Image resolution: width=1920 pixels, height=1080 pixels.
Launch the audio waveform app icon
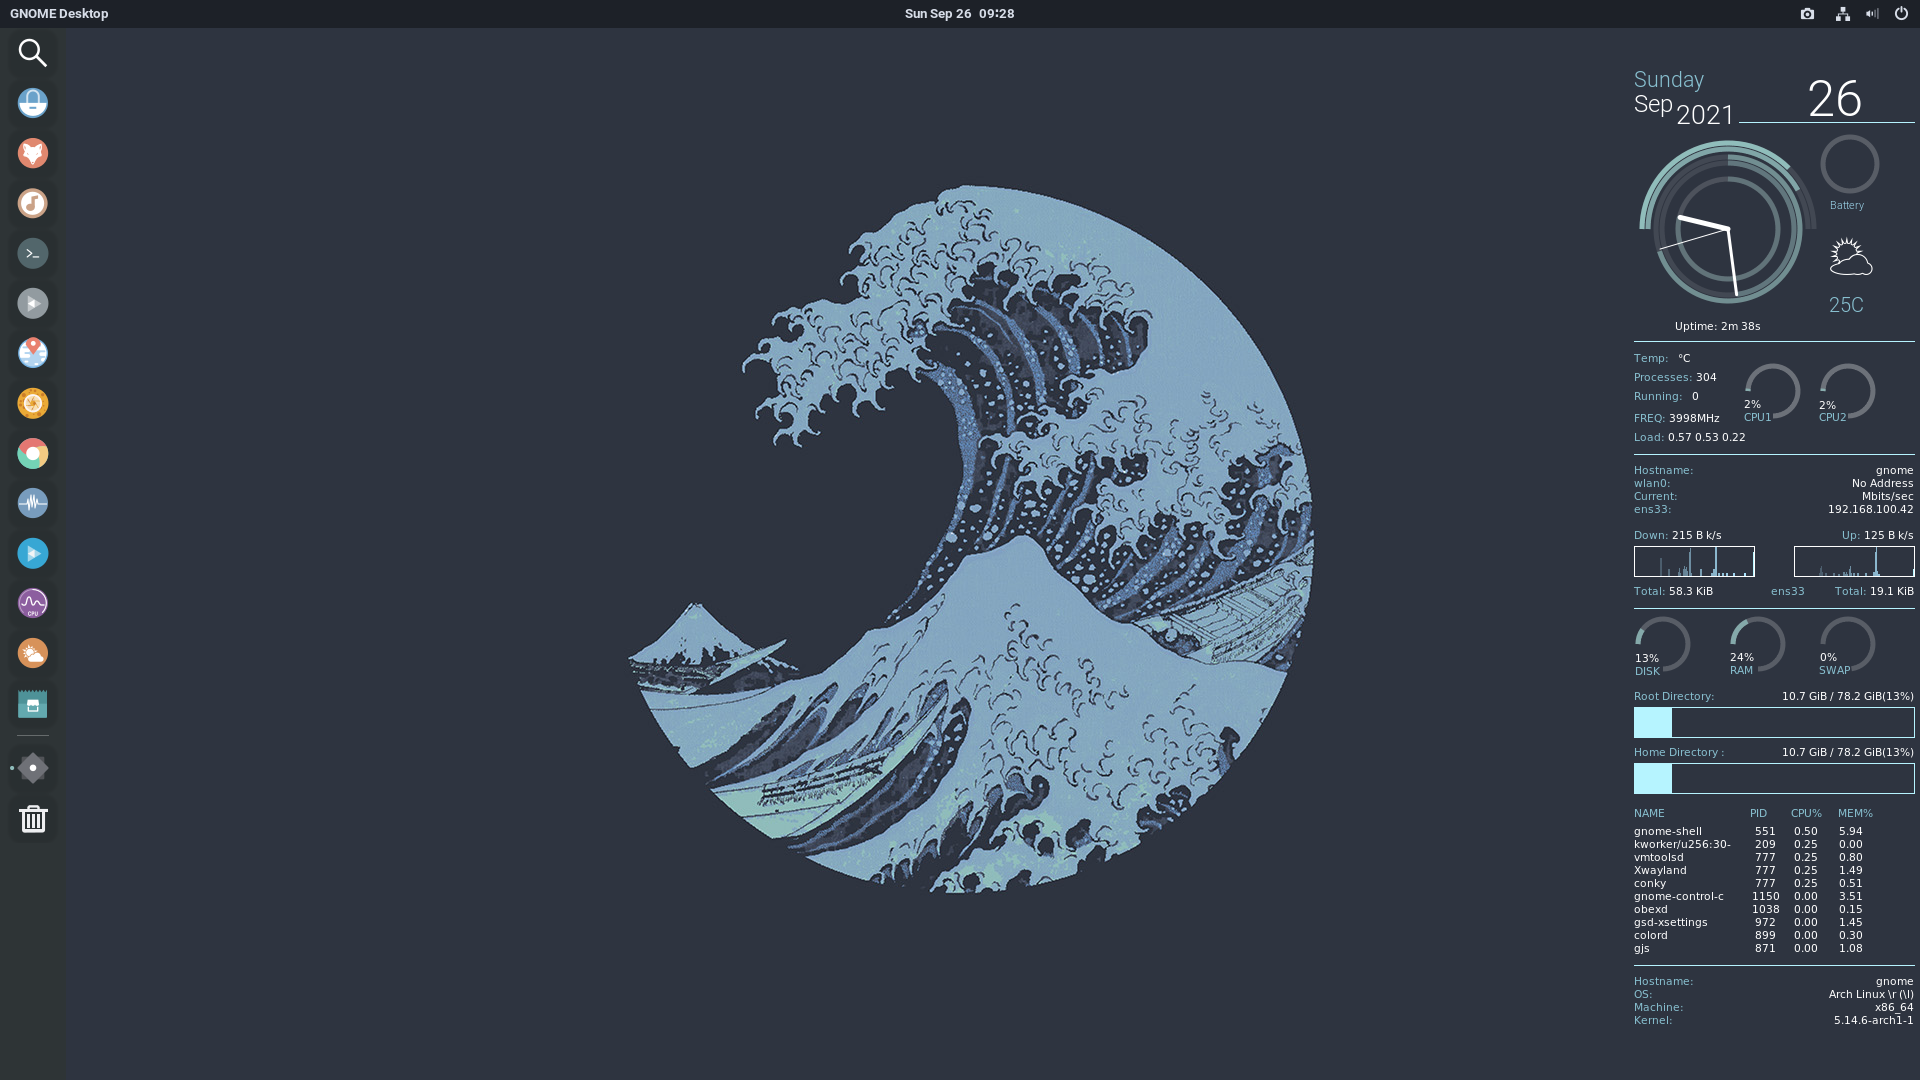pos(33,503)
